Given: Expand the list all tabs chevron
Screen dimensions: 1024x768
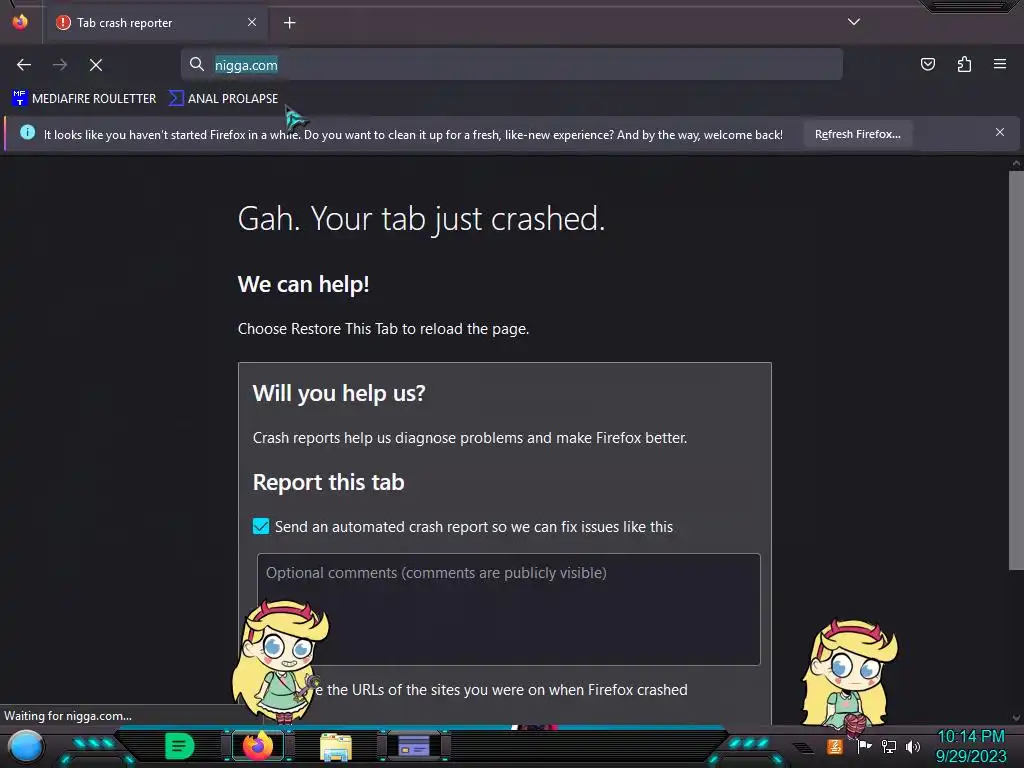Looking at the screenshot, I should (x=854, y=22).
